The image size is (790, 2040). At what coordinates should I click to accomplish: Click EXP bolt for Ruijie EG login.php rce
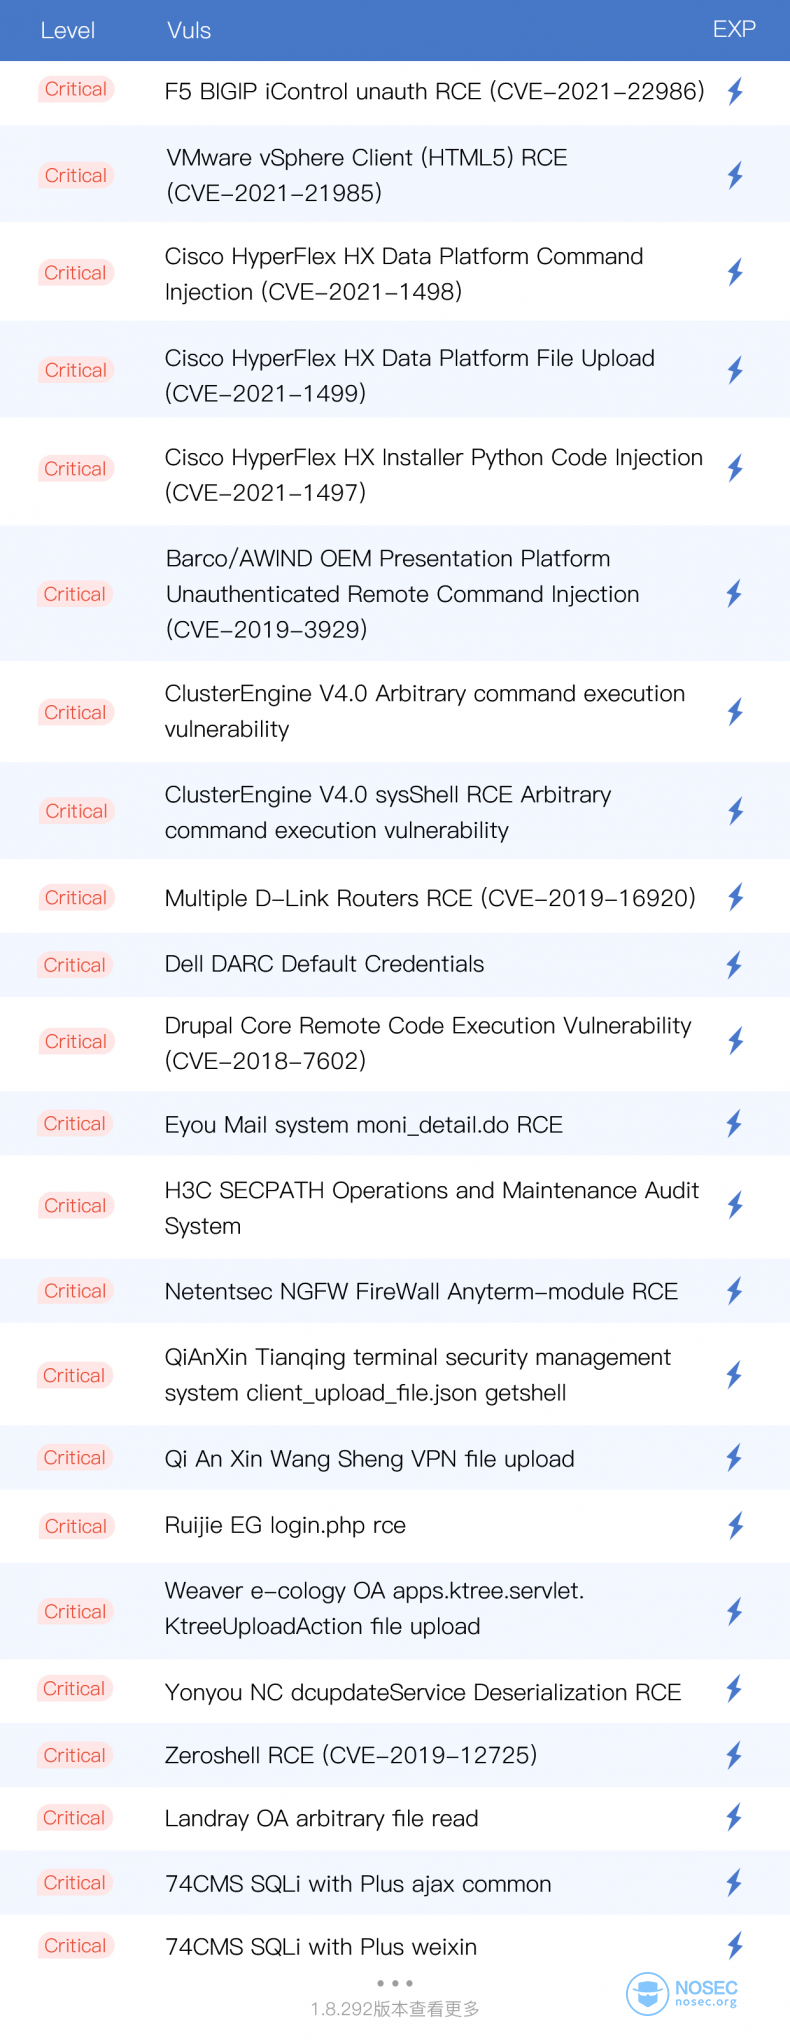click(736, 1526)
